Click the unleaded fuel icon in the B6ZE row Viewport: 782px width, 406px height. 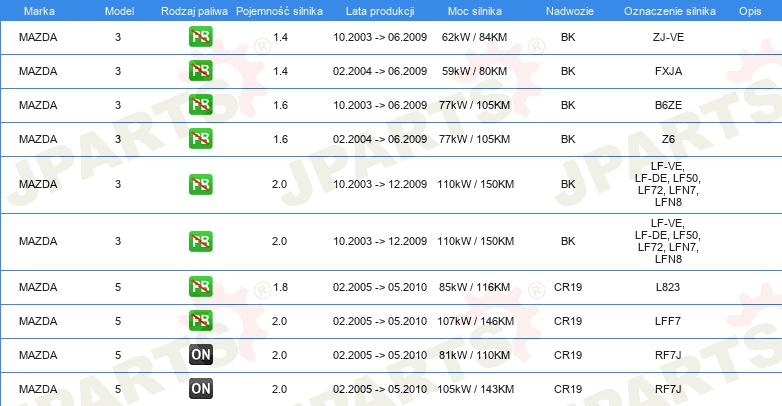coord(200,105)
